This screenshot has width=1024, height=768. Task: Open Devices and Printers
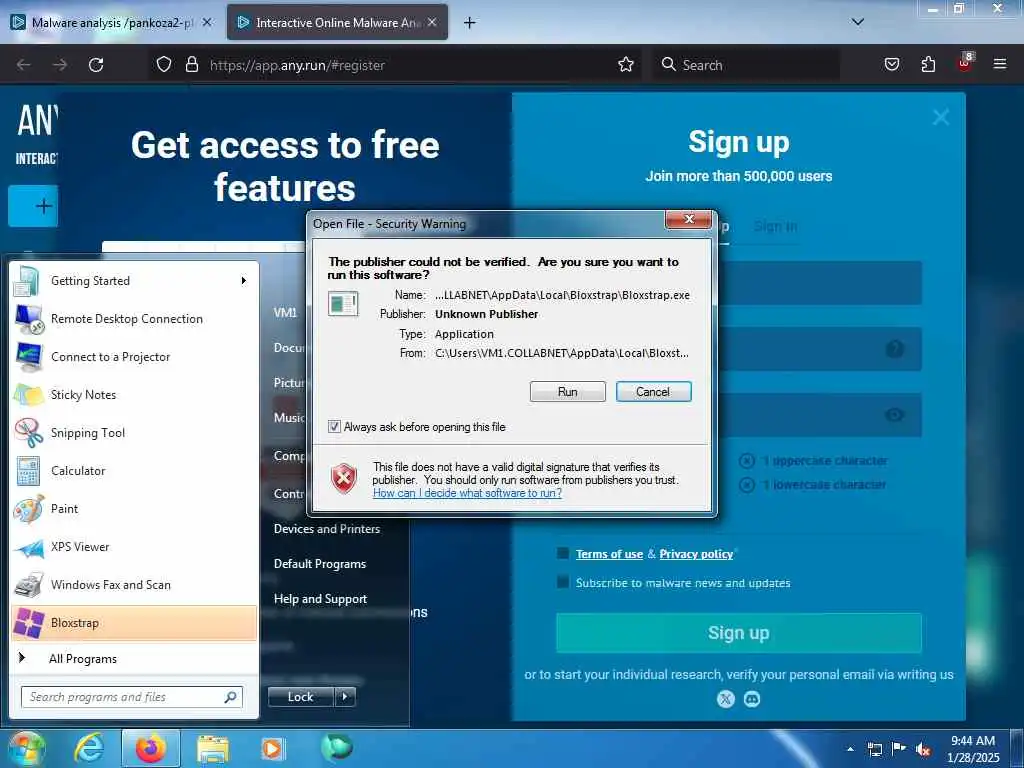327,529
